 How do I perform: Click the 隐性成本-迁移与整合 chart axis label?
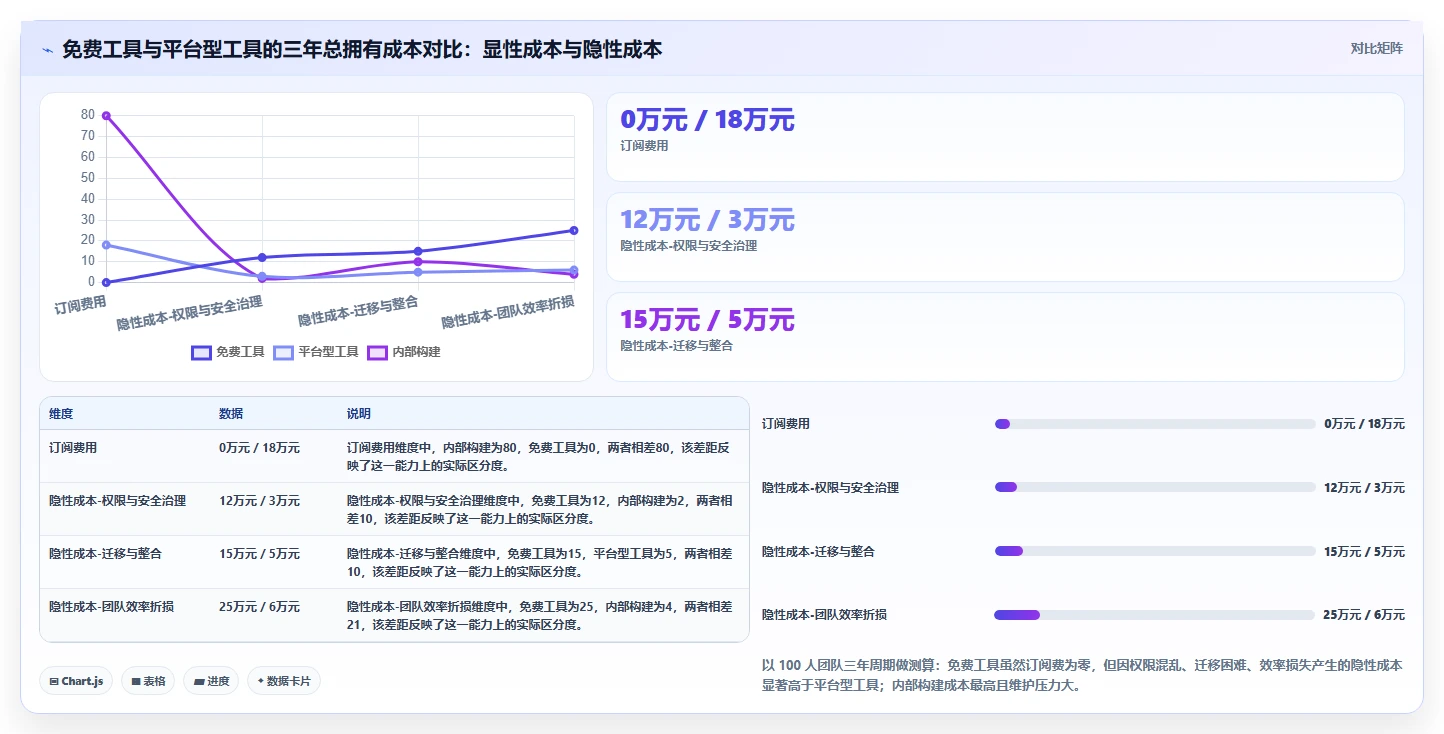tap(358, 311)
